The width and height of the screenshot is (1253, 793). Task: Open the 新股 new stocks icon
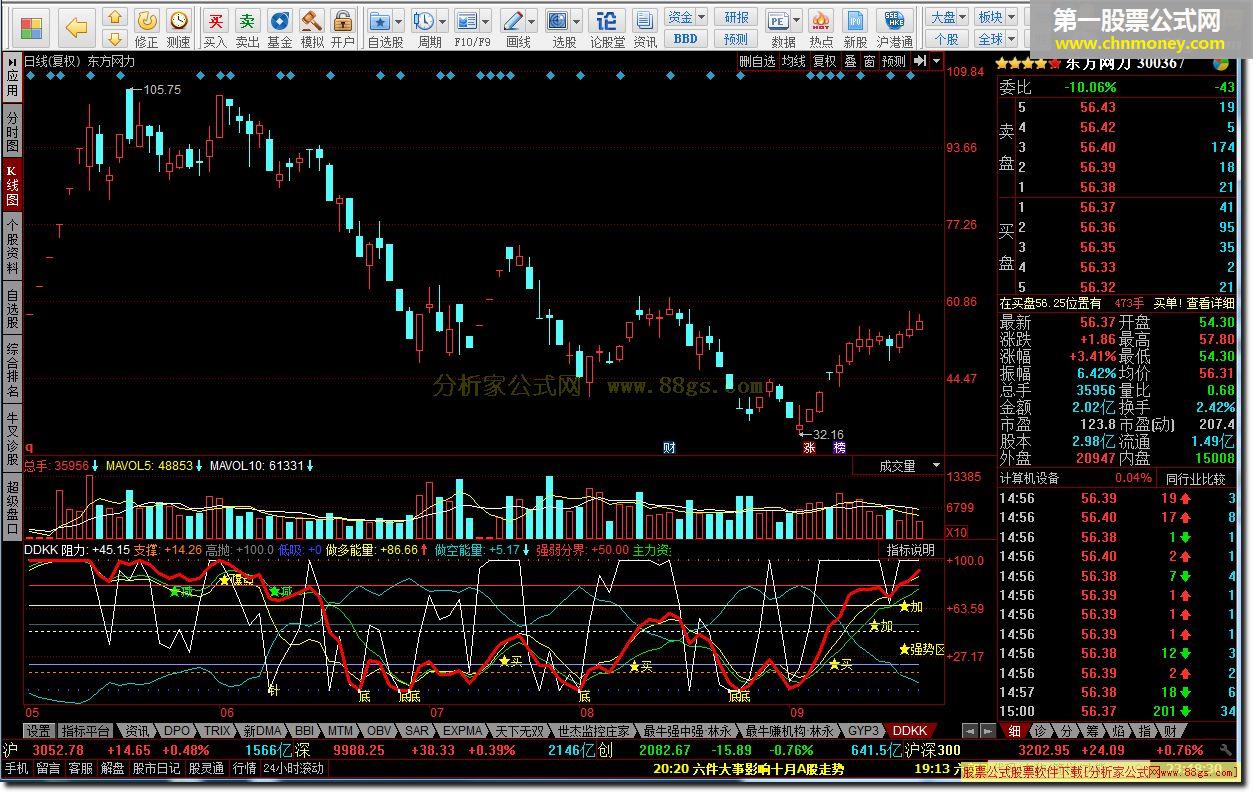click(x=855, y=27)
